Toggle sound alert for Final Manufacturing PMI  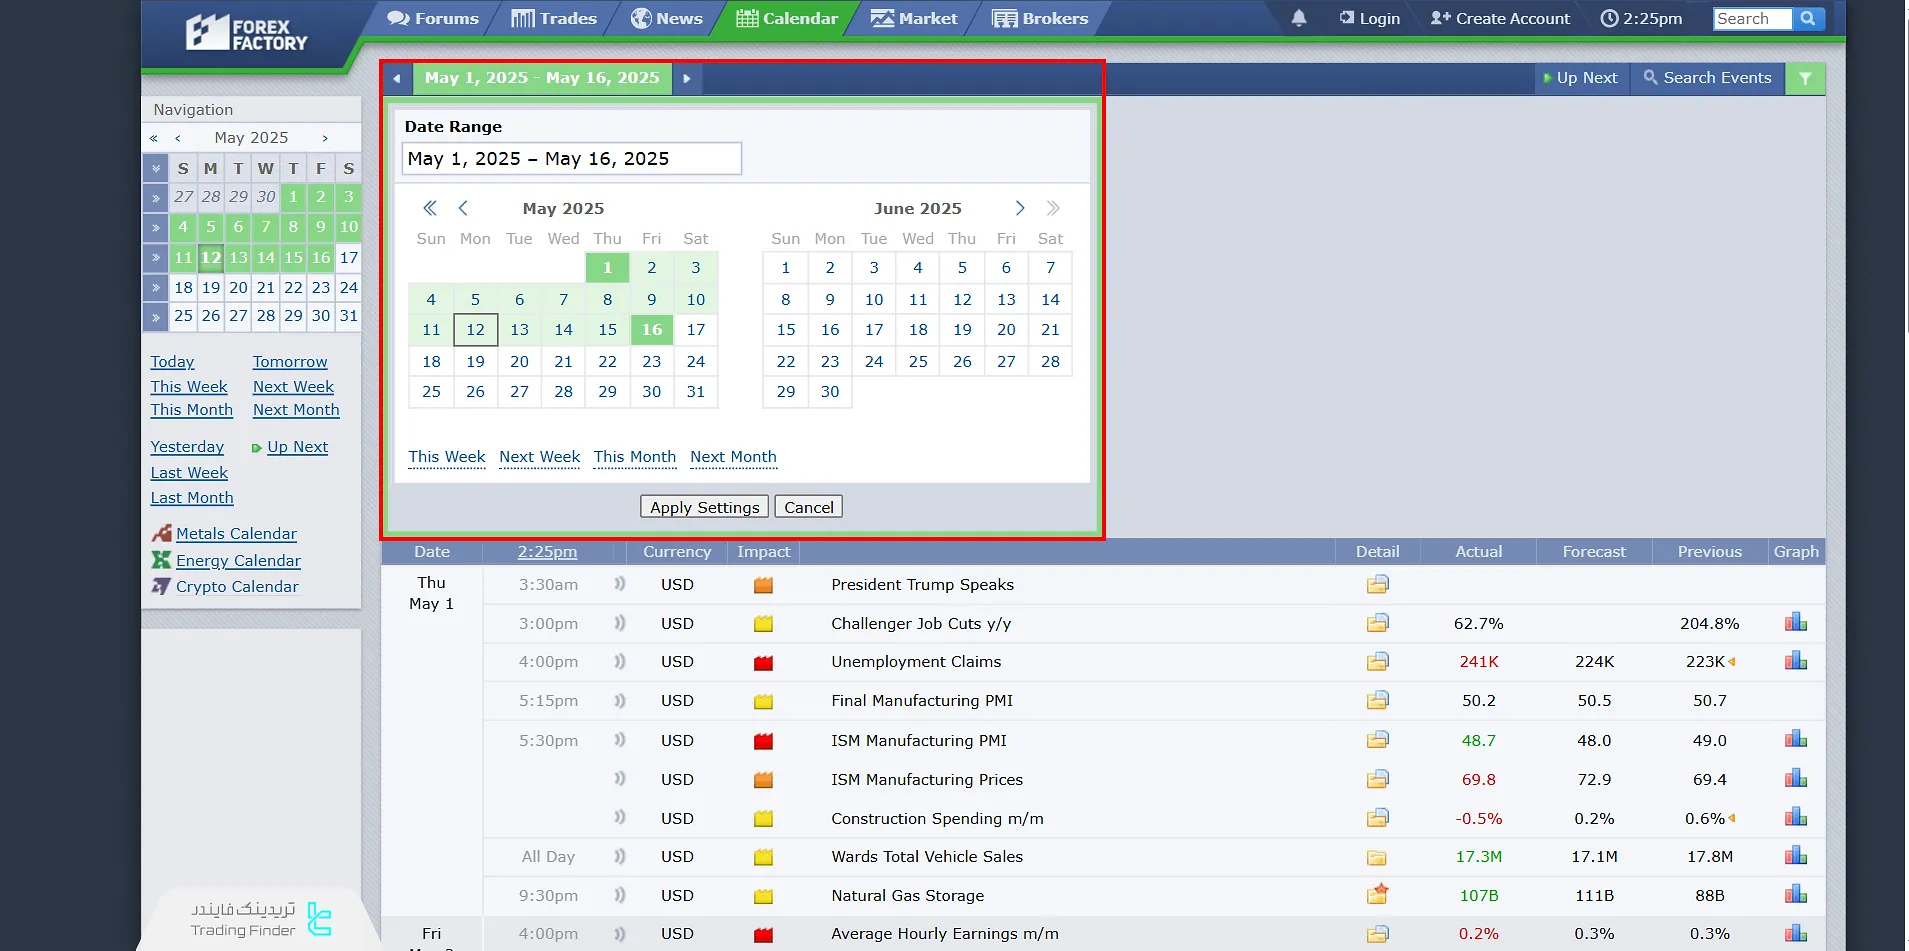pyautogui.click(x=620, y=701)
